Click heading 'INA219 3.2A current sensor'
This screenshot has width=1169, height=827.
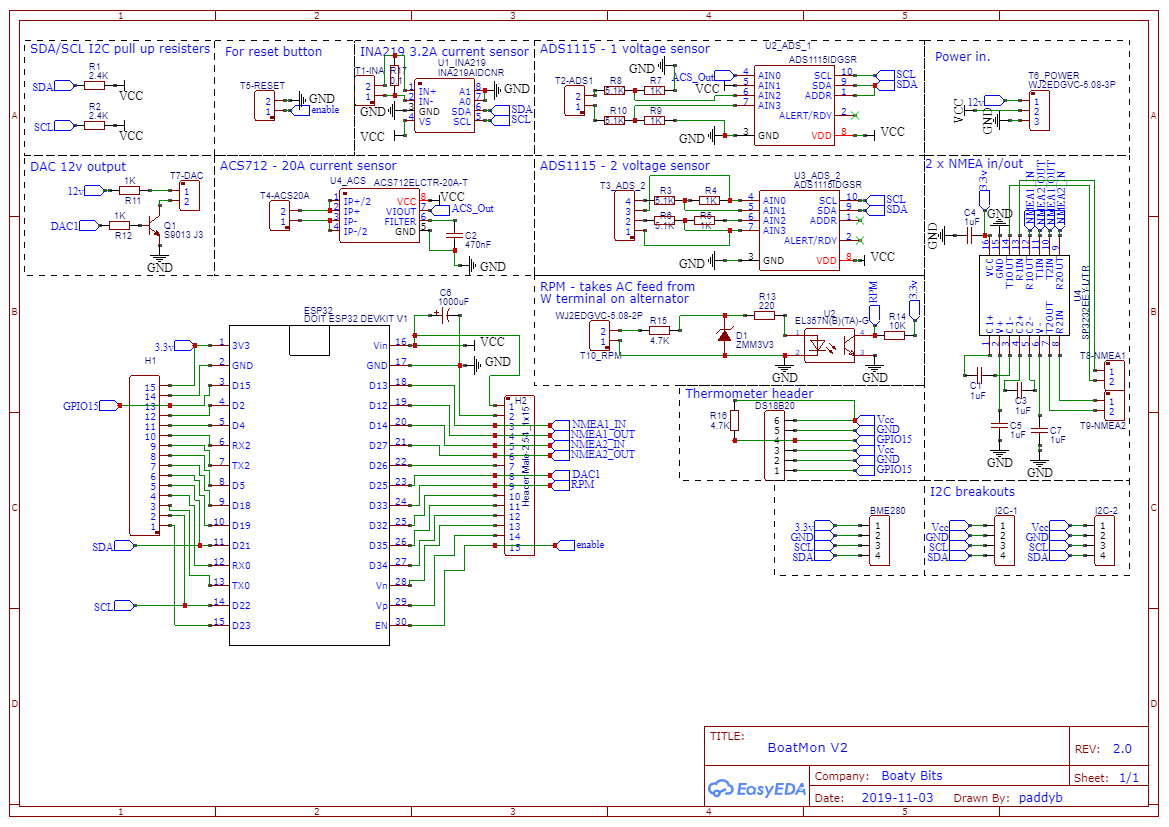pyautogui.click(x=444, y=51)
